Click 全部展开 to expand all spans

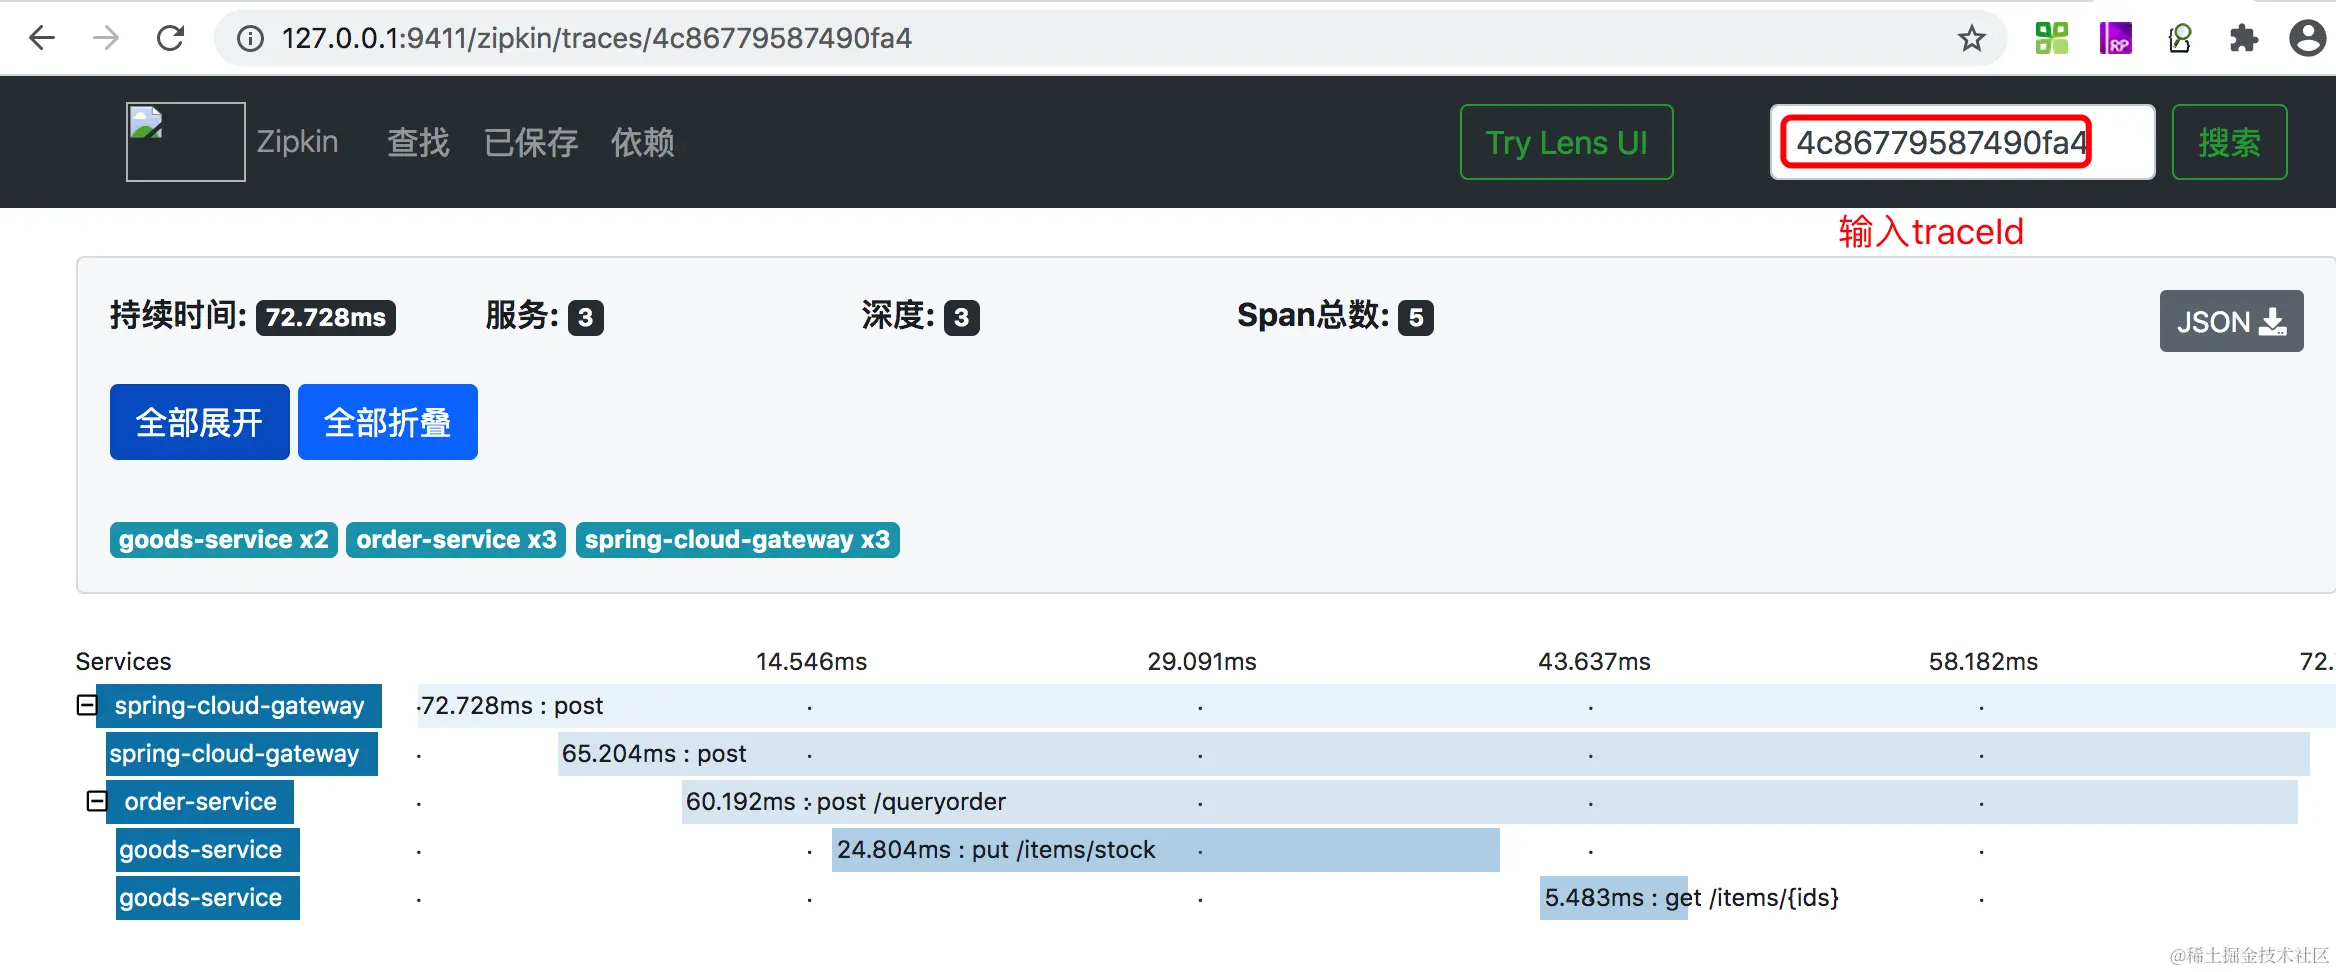click(x=199, y=422)
